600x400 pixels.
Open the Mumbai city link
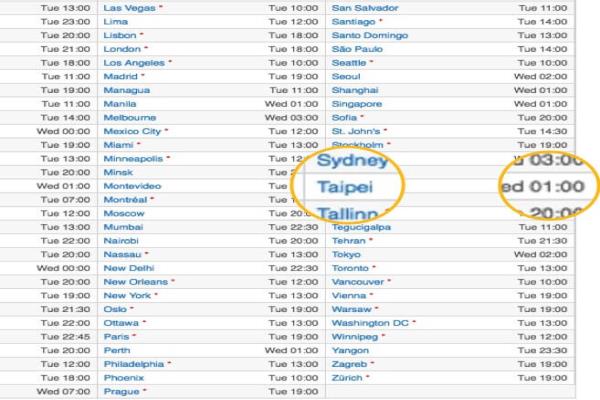124,227
